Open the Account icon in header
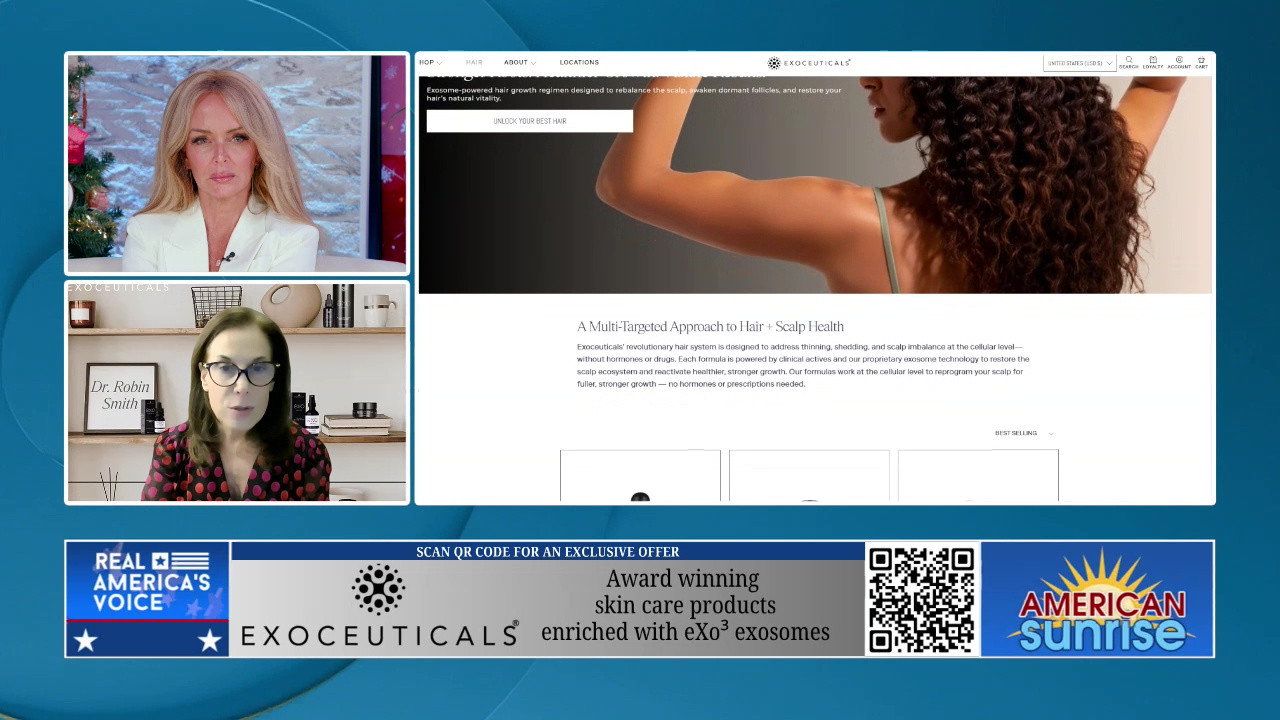Viewport: 1280px width, 720px height. pos(1179,62)
